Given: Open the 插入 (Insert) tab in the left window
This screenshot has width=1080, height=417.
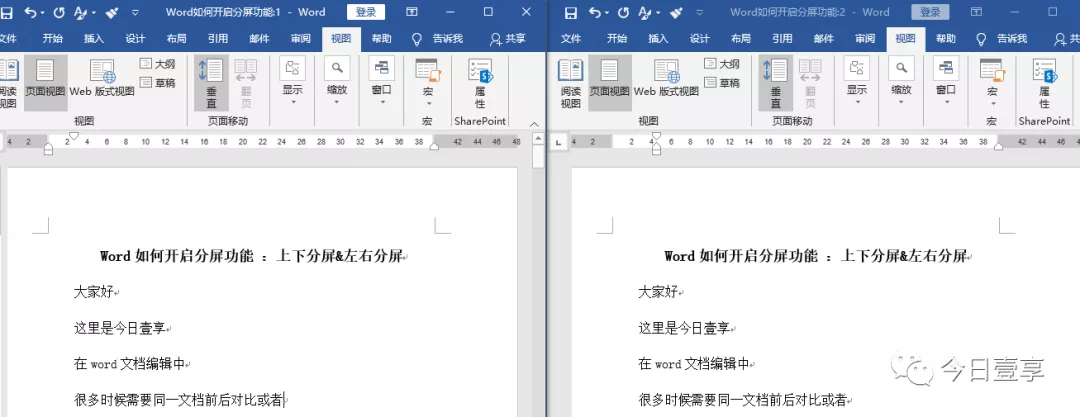Looking at the screenshot, I should (94, 39).
